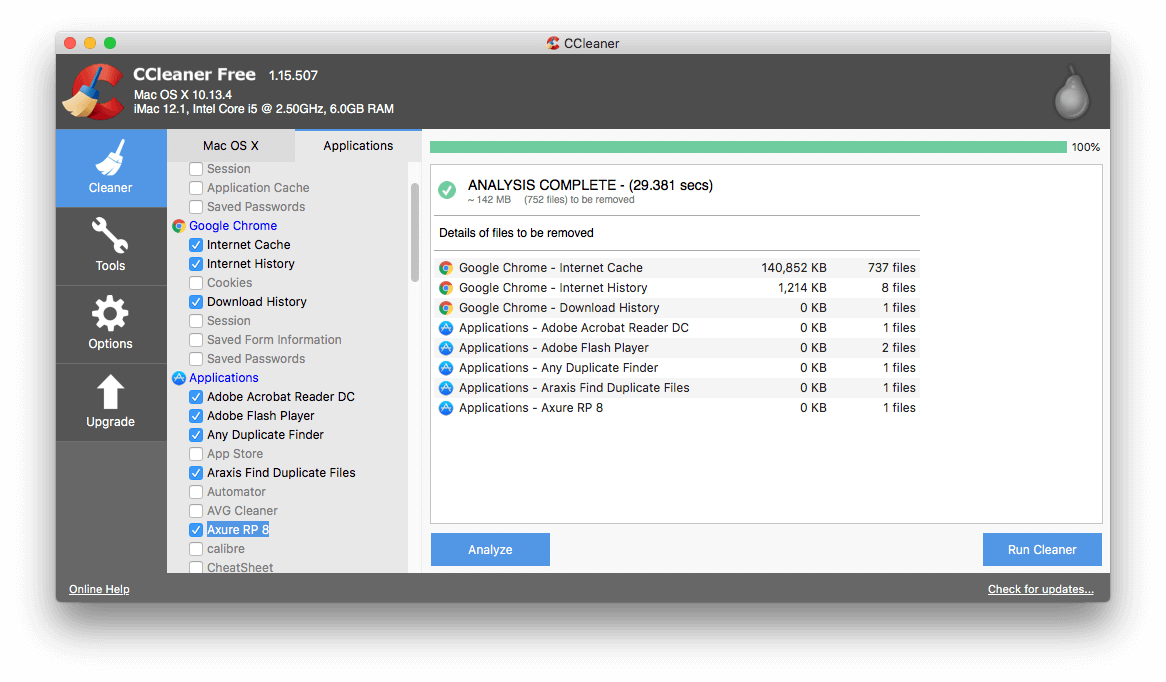This screenshot has width=1166, height=682.
Task: Select the Google Chrome - Internet History row
Action: tap(677, 288)
